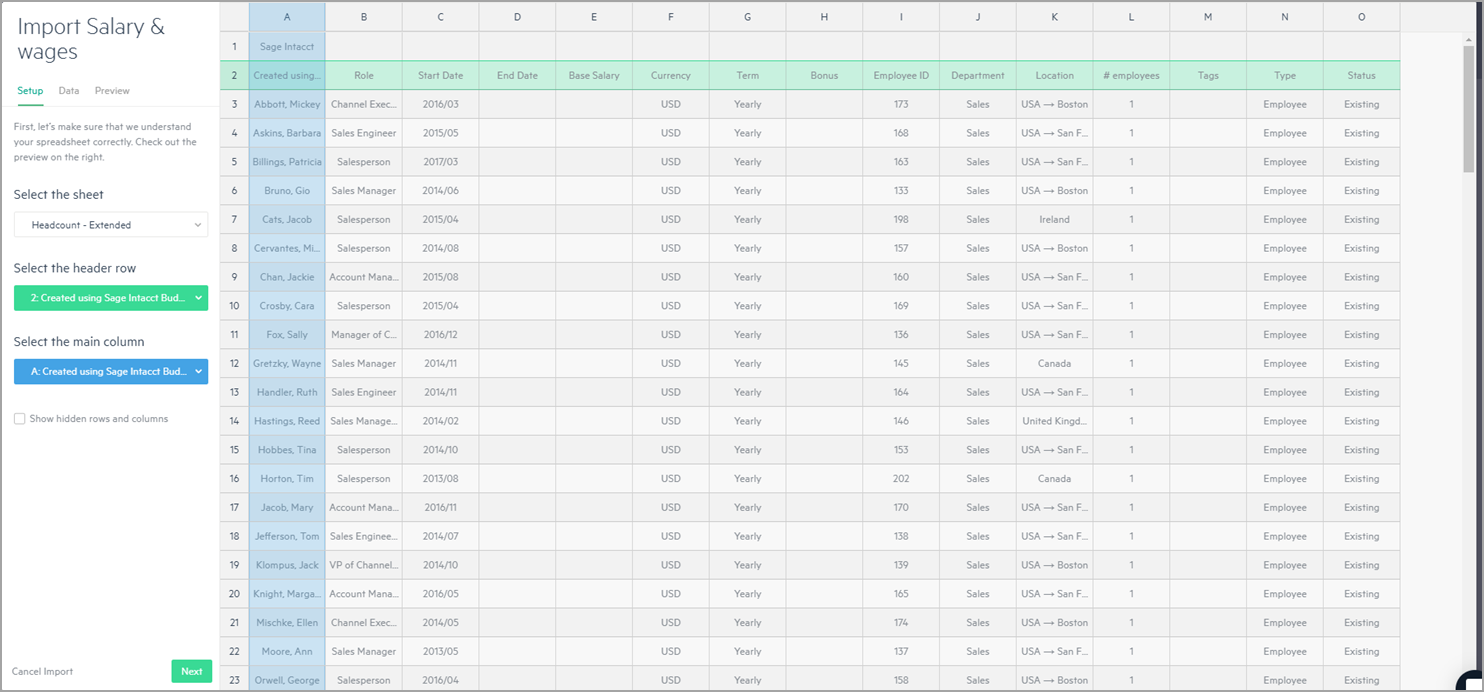The image size is (1484, 692).
Task: Click the Department header cell
Action: tap(978, 75)
